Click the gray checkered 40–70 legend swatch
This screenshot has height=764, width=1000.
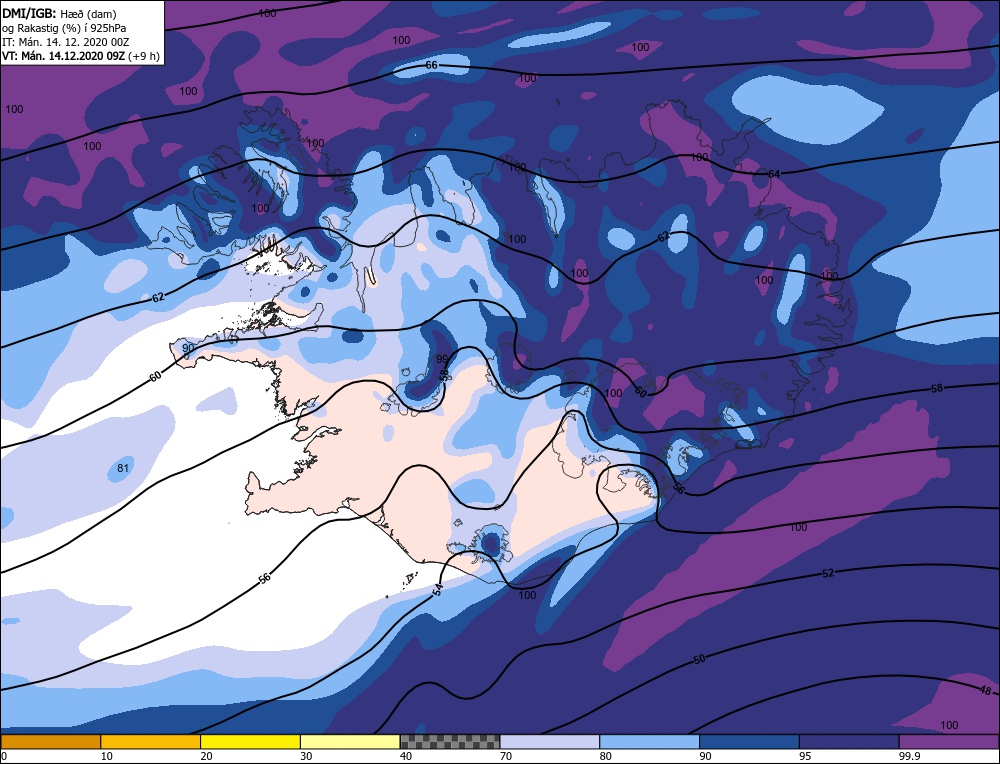450,741
